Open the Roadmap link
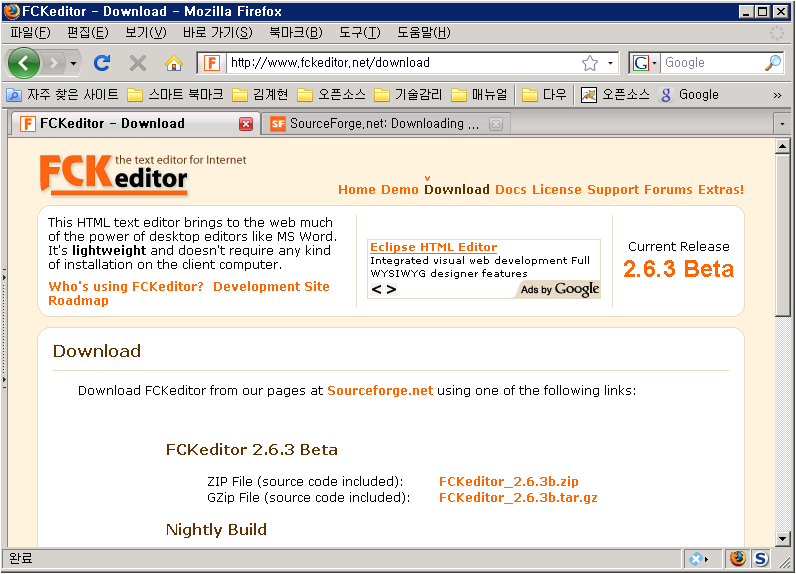The height and width of the screenshot is (574, 796). coord(78,301)
